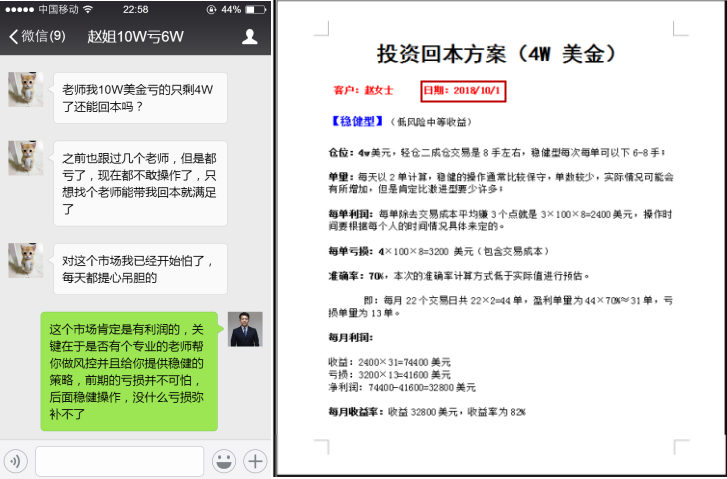727x479 pixels.
Task: Focus the chat message input field
Action: point(120,461)
